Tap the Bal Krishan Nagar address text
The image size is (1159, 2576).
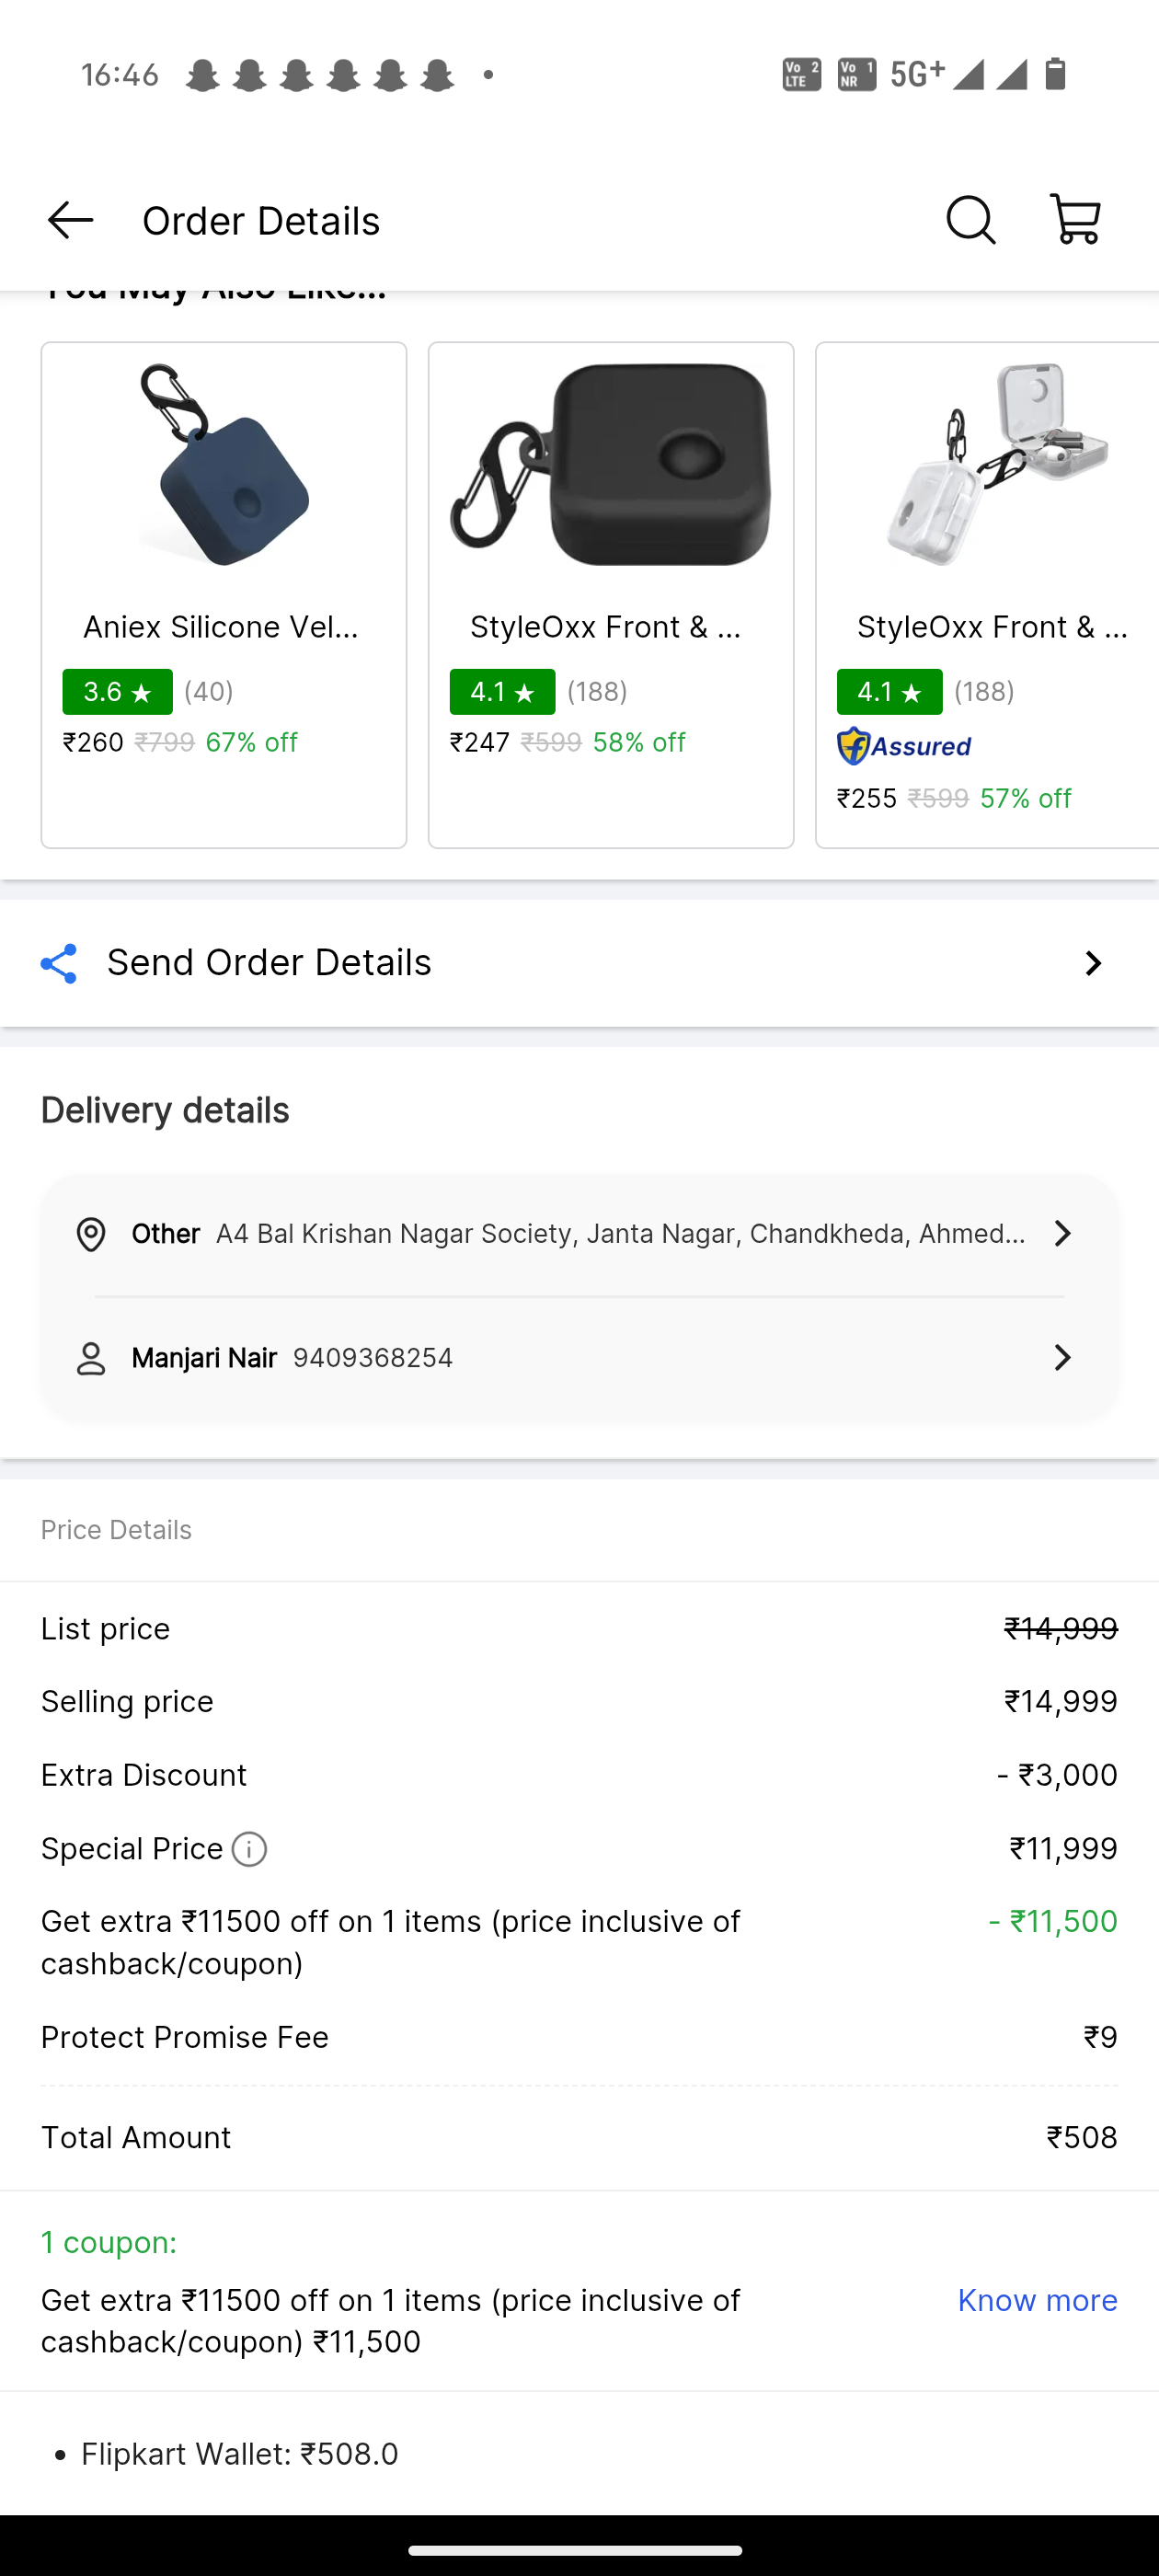tap(620, 1234)
